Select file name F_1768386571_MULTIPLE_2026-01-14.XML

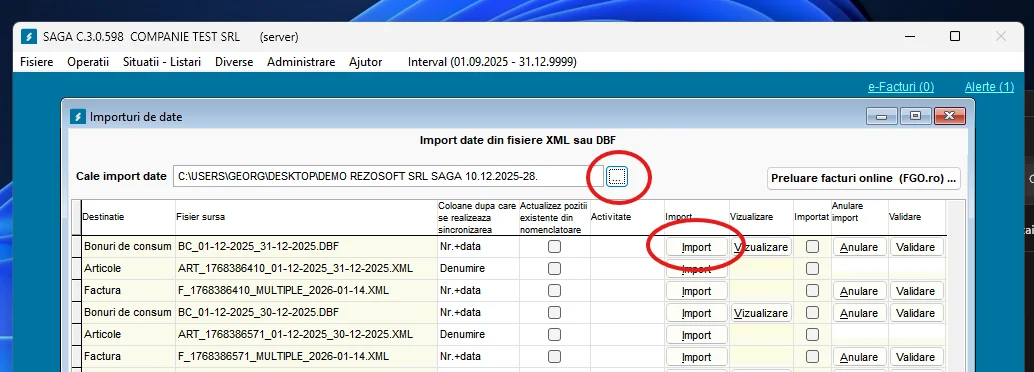pyautogui.click(x=284, y=356)
